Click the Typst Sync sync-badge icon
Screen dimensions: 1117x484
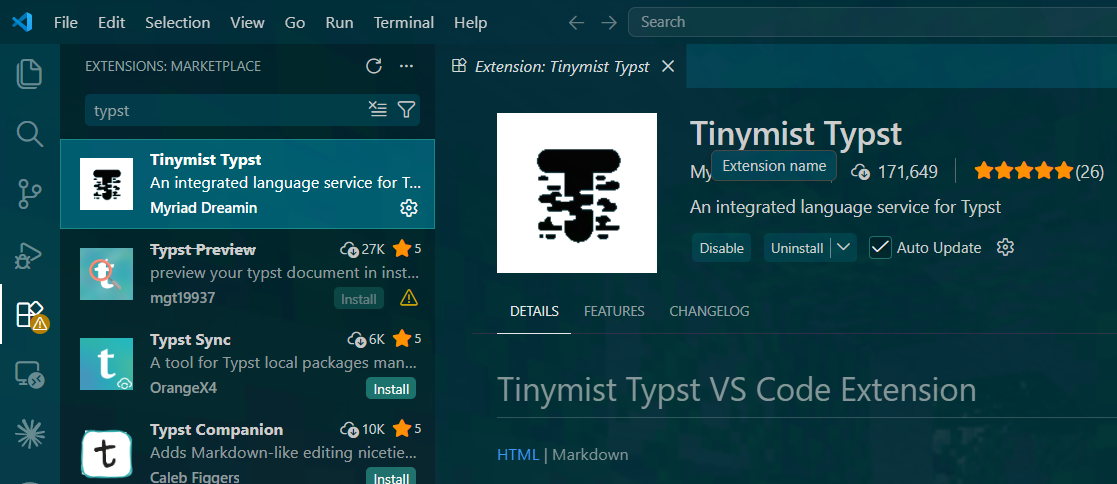tap(125, 383)
